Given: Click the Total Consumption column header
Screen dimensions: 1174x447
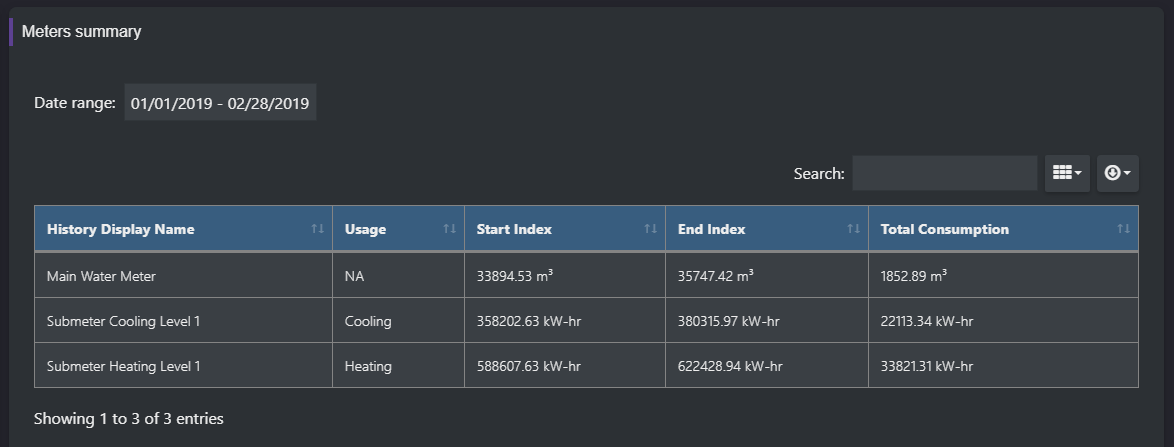Looking at the screenshot, I should (944, 229).
